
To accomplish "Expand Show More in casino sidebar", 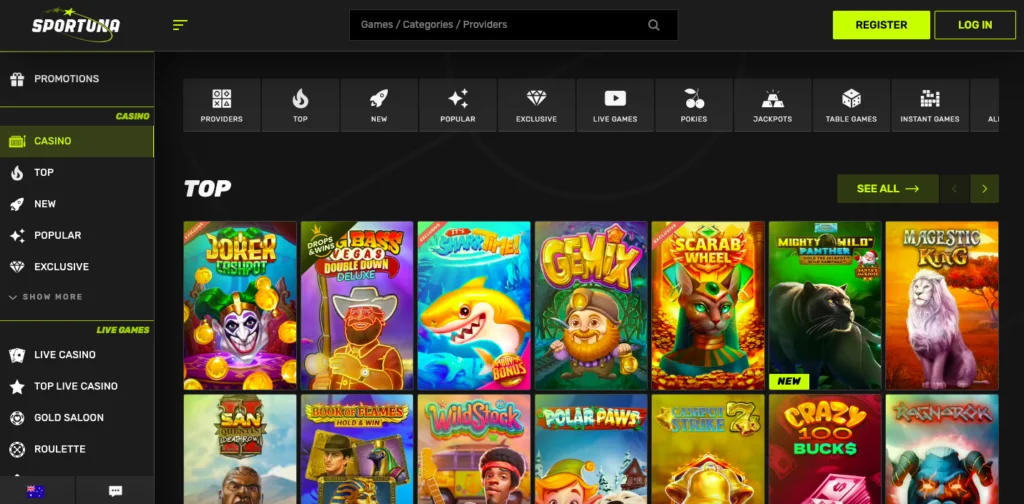I will tap(46, 296).
